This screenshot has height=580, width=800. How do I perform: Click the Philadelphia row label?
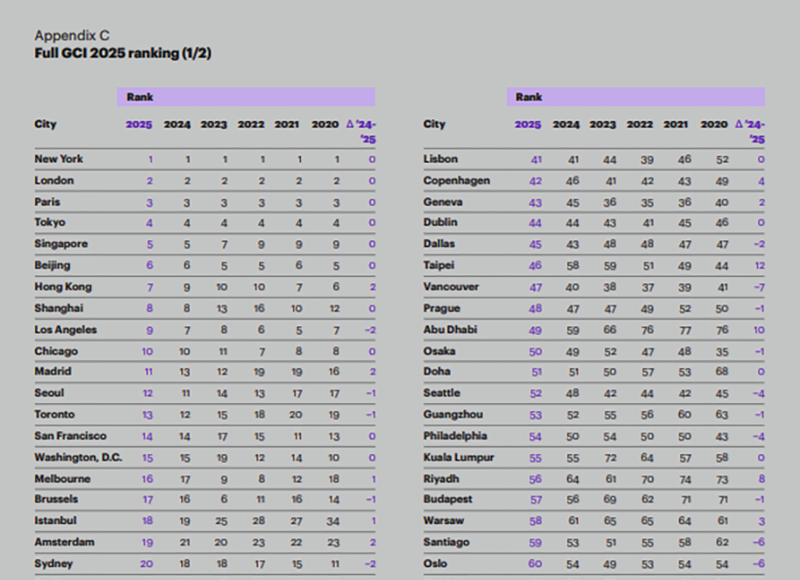456,436
